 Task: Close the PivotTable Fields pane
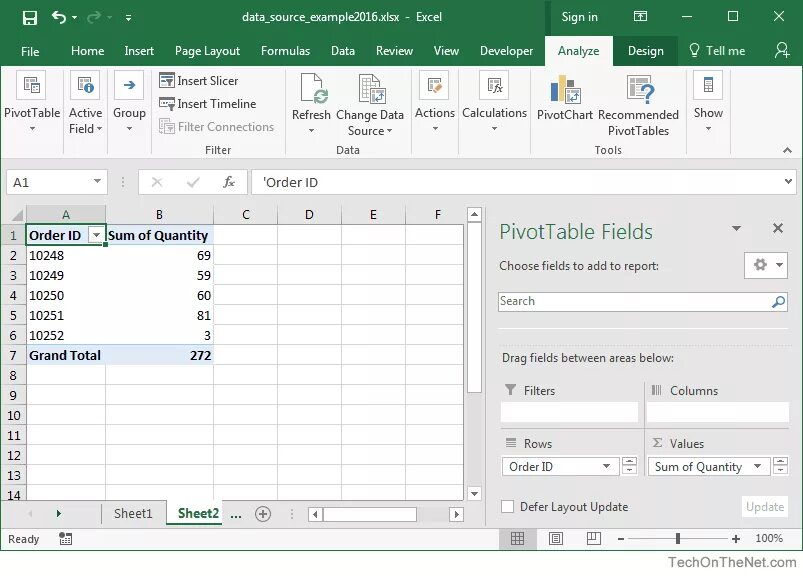point(778,228)
